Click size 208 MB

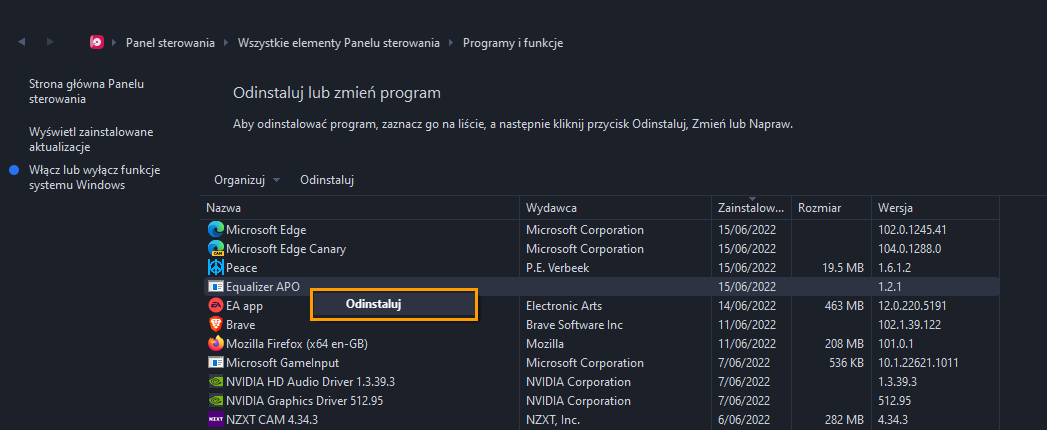click(846, 345)
